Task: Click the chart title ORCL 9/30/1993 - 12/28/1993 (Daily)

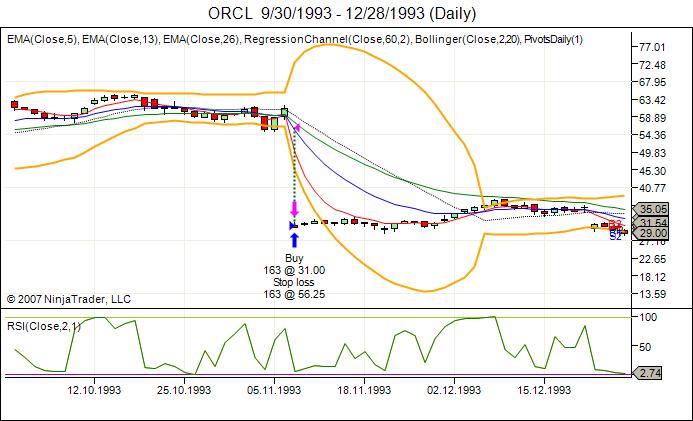Action: [342, 13]
